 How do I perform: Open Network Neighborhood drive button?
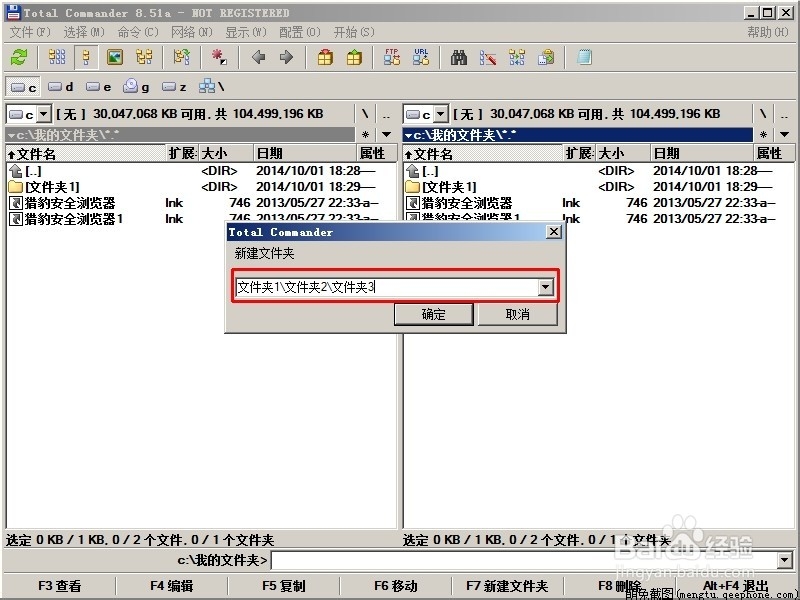tap(211, 87)
